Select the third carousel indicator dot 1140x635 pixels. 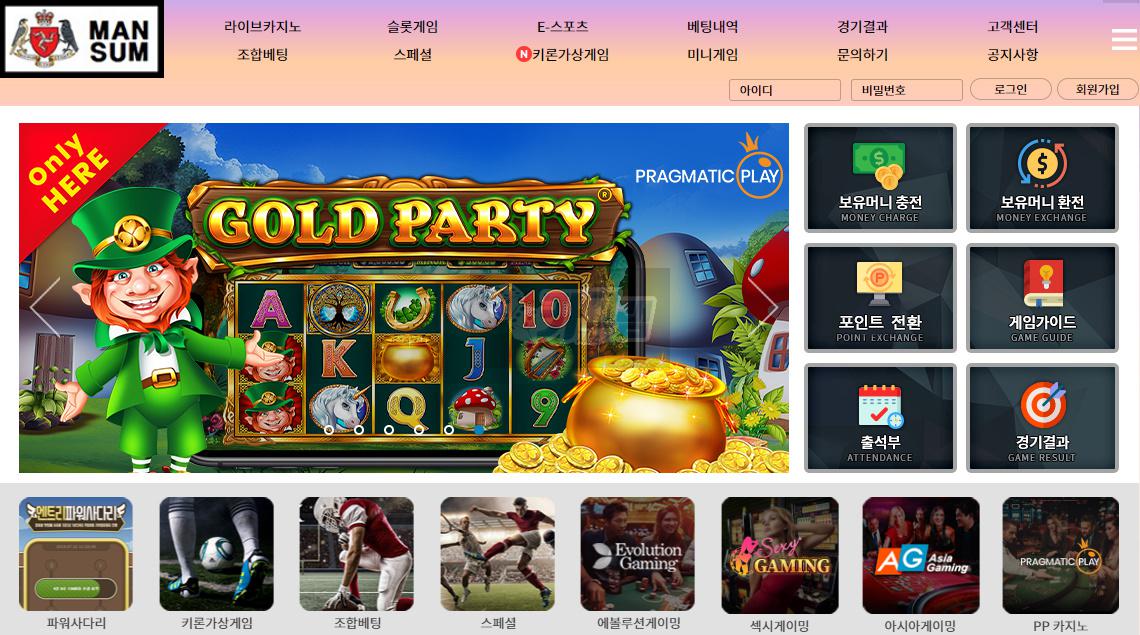coord(389,430)
